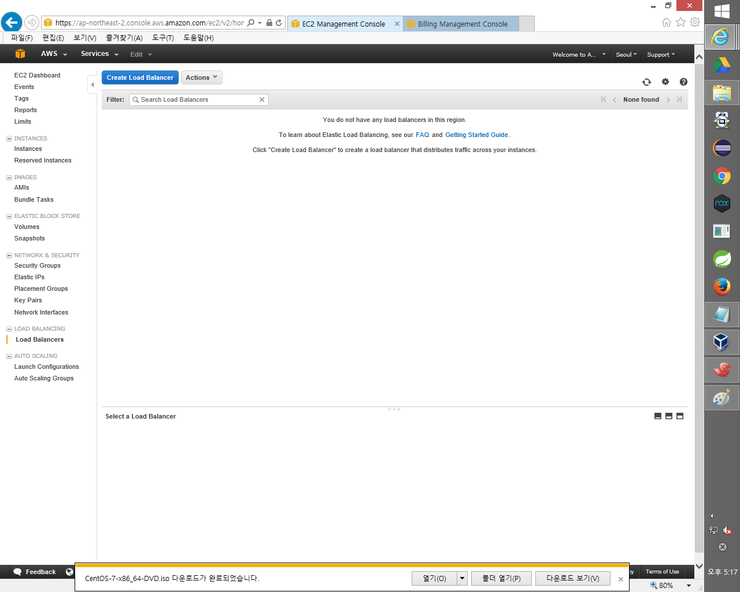This screenshot has height=592, width=740.
Task: Click the refresh load balancers icon
Action: pyautogui.click(x=646, y=82)
